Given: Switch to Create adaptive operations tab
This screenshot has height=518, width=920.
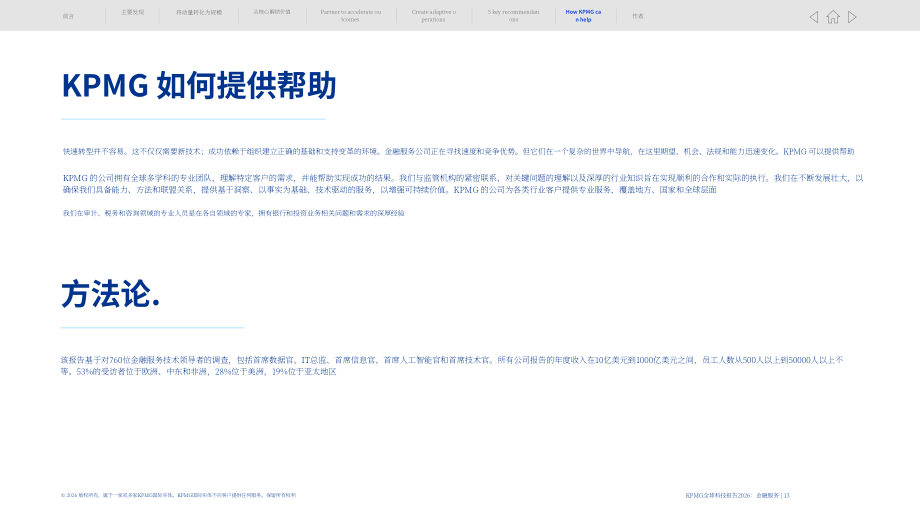Looking at the screenshot, I should [x=434, y=16].
